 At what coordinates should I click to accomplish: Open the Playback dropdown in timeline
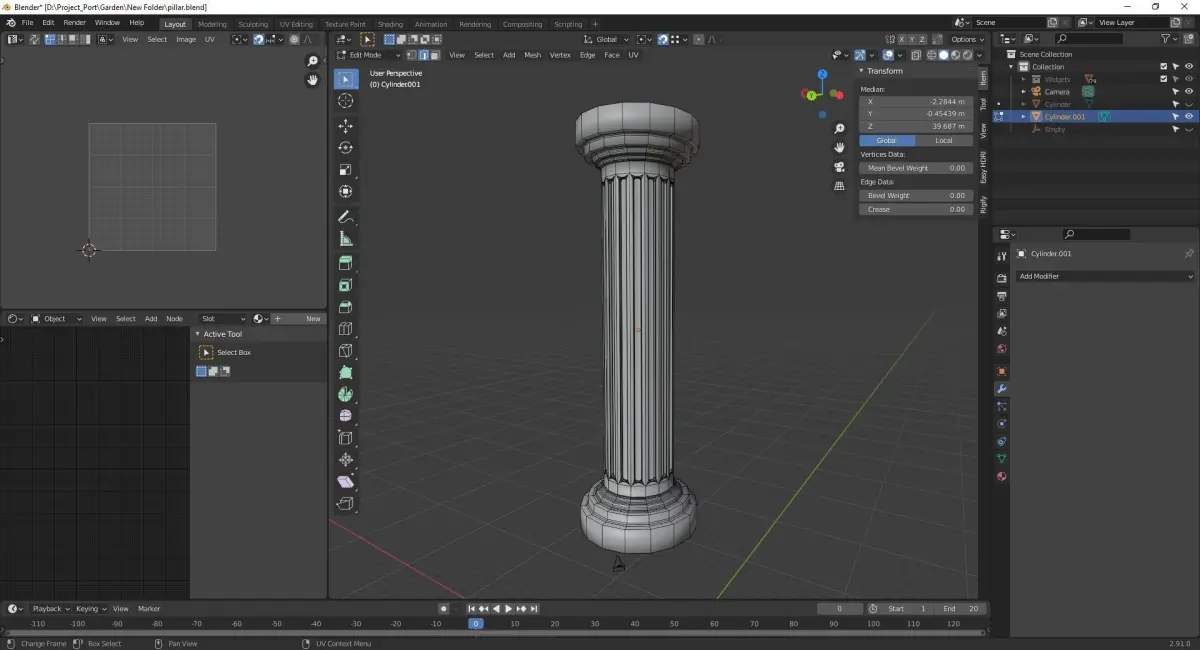click(50, 608)
